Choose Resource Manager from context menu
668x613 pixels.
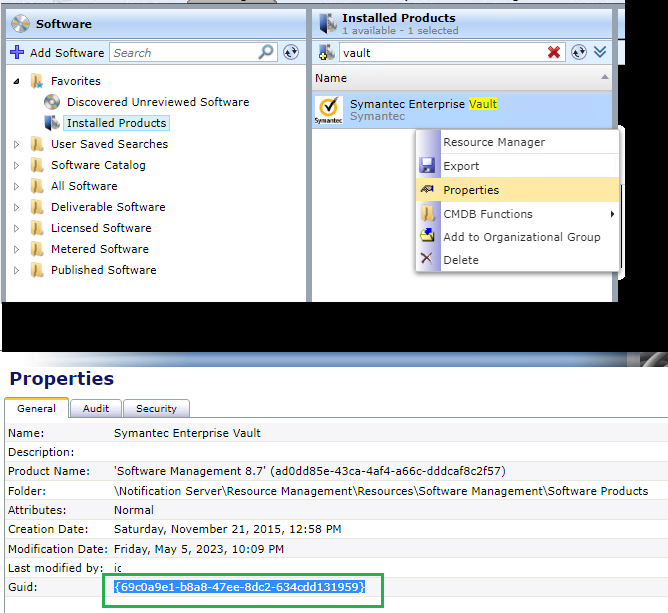(517, 142)
